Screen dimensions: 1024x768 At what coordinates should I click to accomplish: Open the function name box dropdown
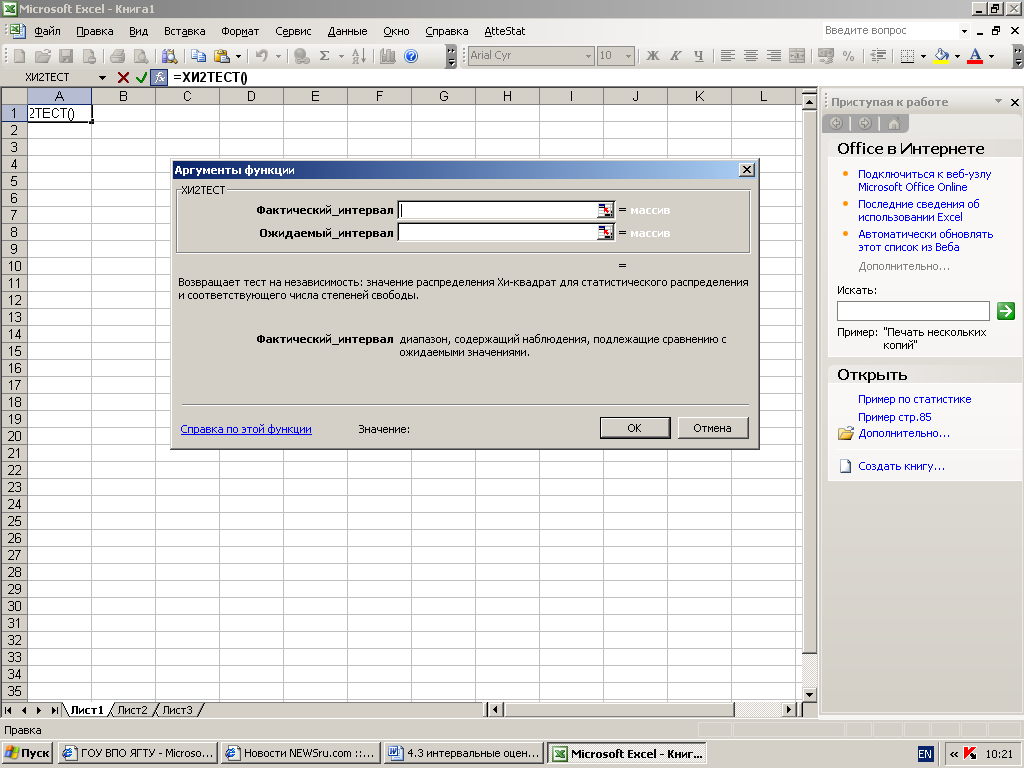click(103, 78)
